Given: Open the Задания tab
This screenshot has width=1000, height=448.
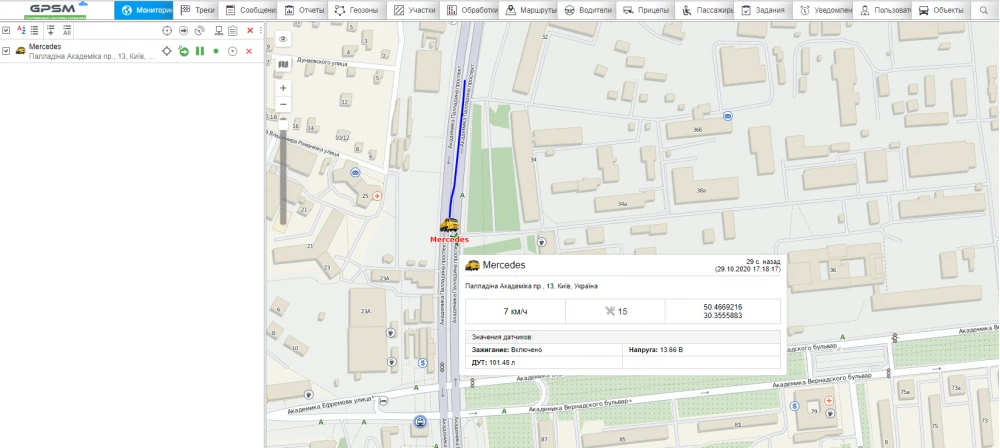Looking at the screenshot, I should click(x=762, y=10).
